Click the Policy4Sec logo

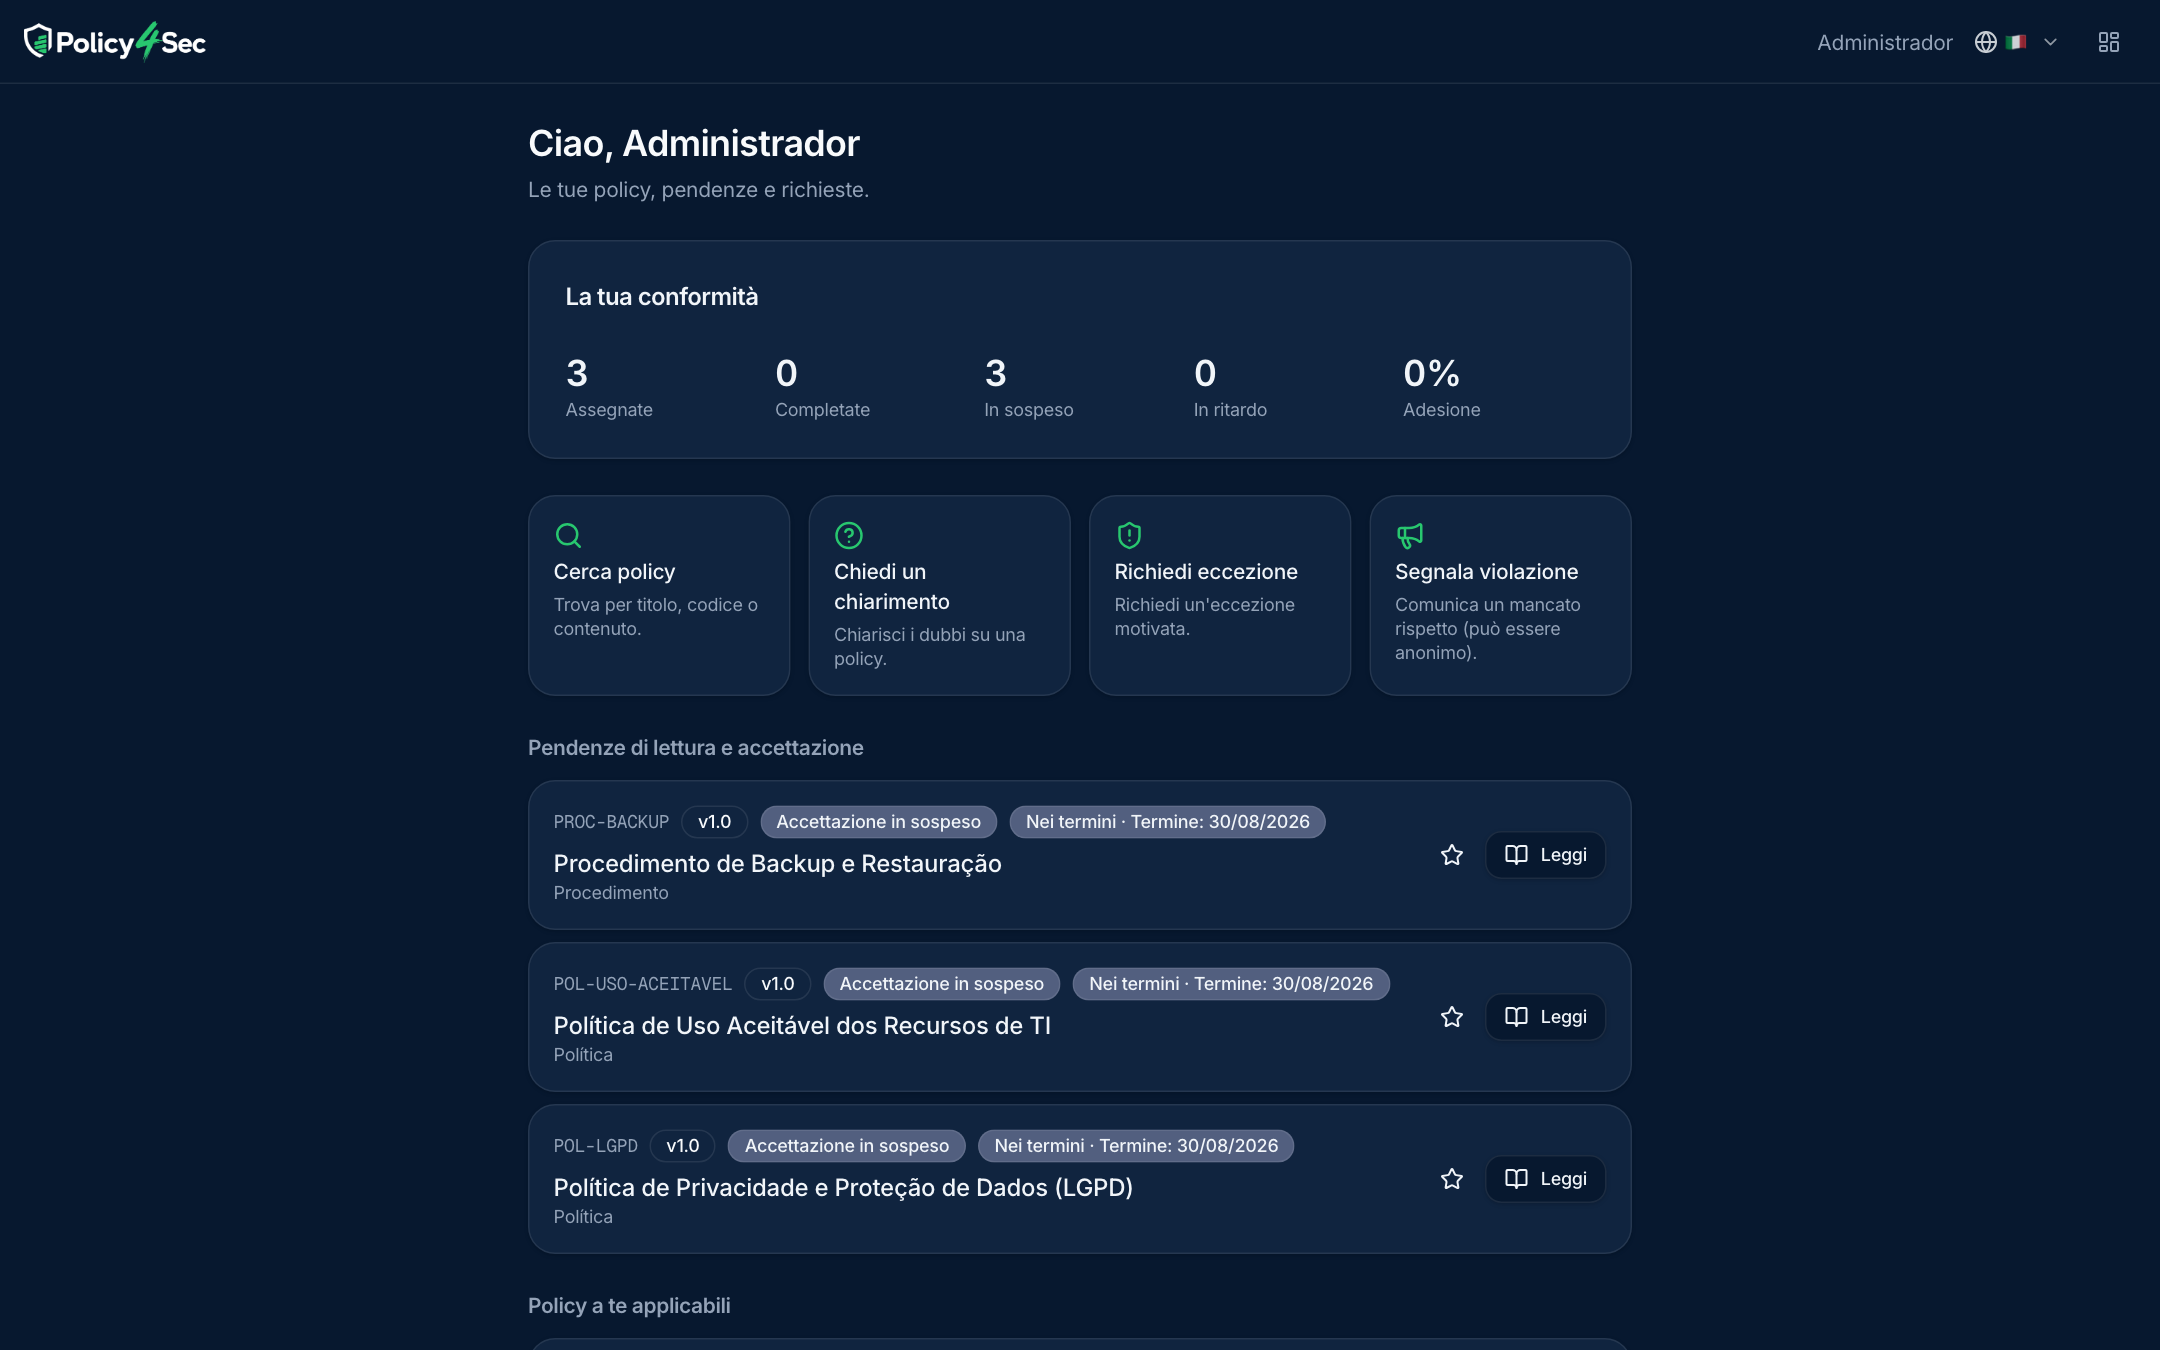coord(115,42)
